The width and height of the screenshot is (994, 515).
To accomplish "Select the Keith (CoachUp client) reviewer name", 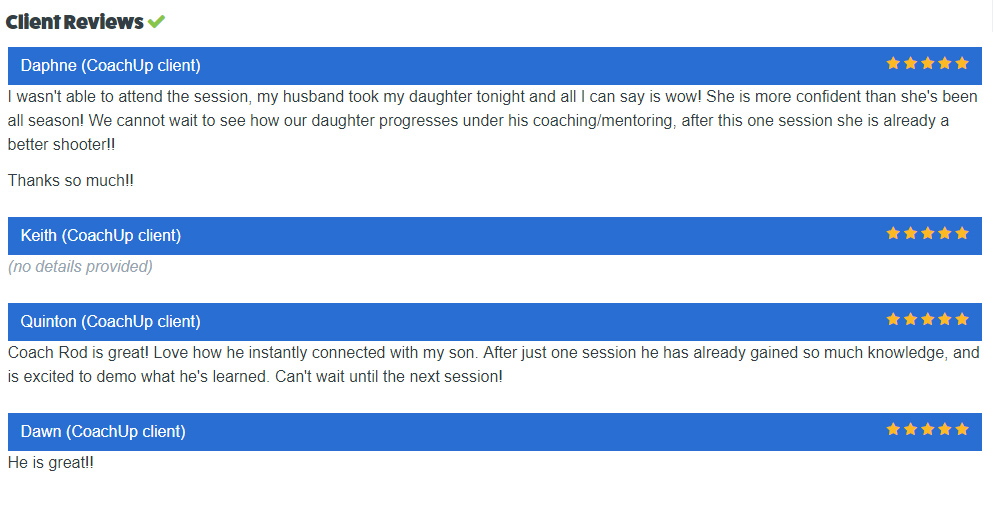I will [101, 235].
